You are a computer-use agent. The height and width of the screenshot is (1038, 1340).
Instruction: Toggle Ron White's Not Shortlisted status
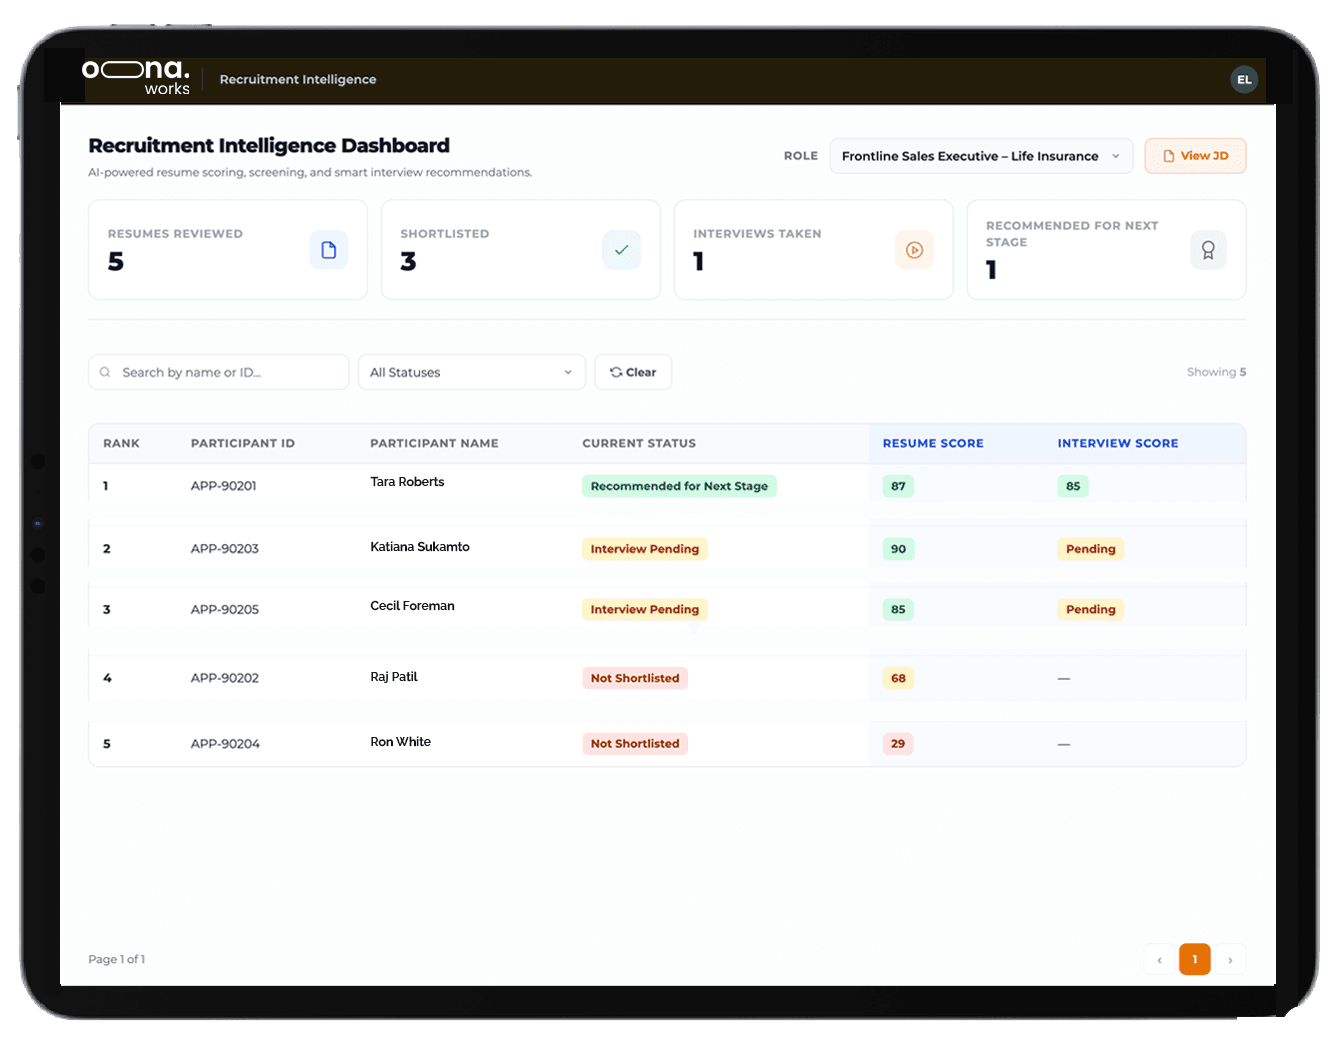635,743
